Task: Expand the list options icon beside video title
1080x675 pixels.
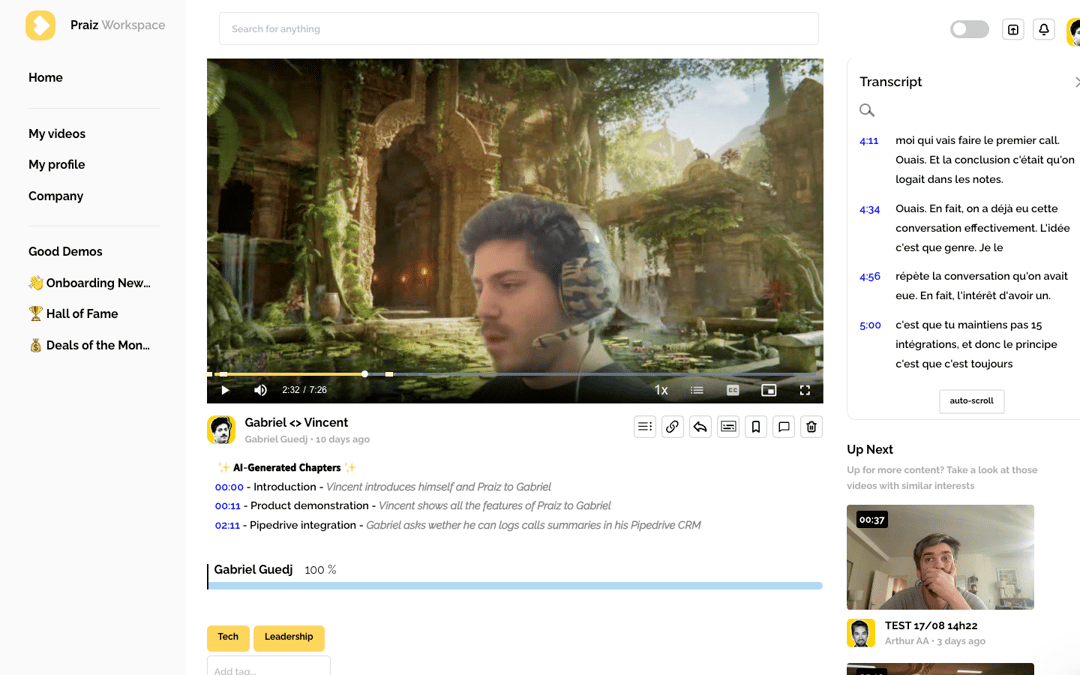Action: pos(645,427)
